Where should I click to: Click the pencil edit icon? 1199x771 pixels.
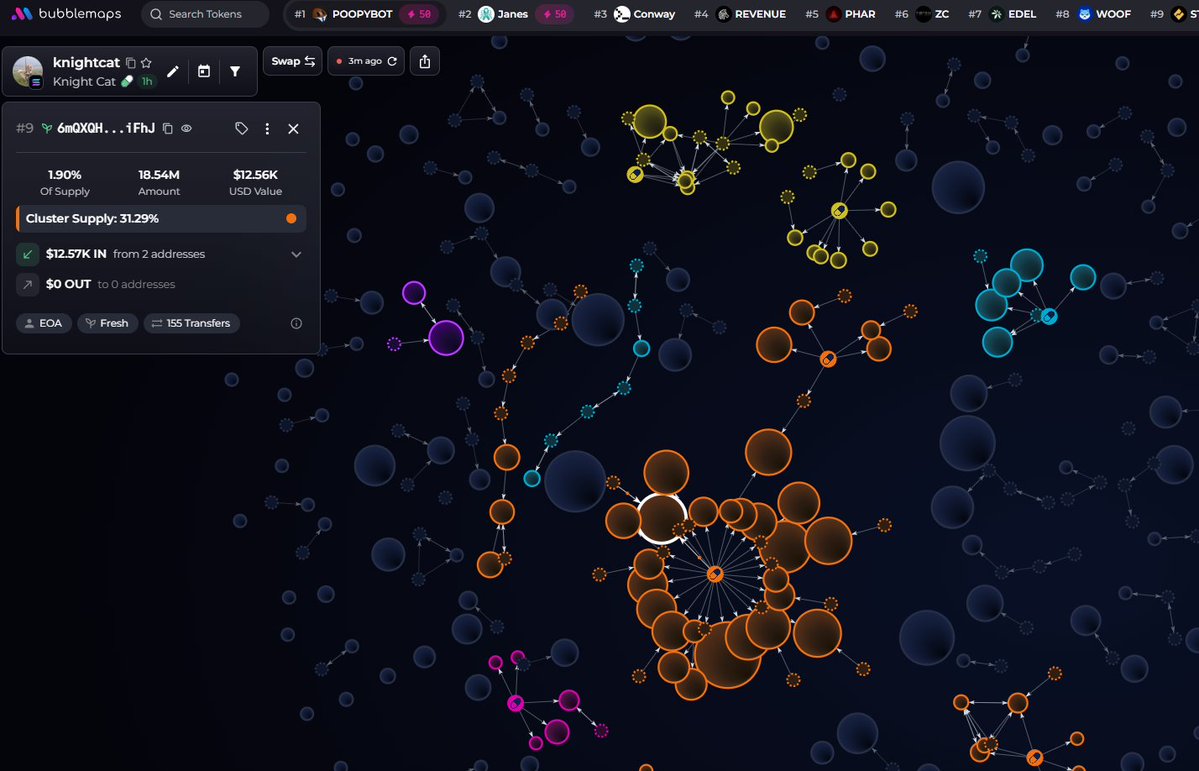(173, 71)
